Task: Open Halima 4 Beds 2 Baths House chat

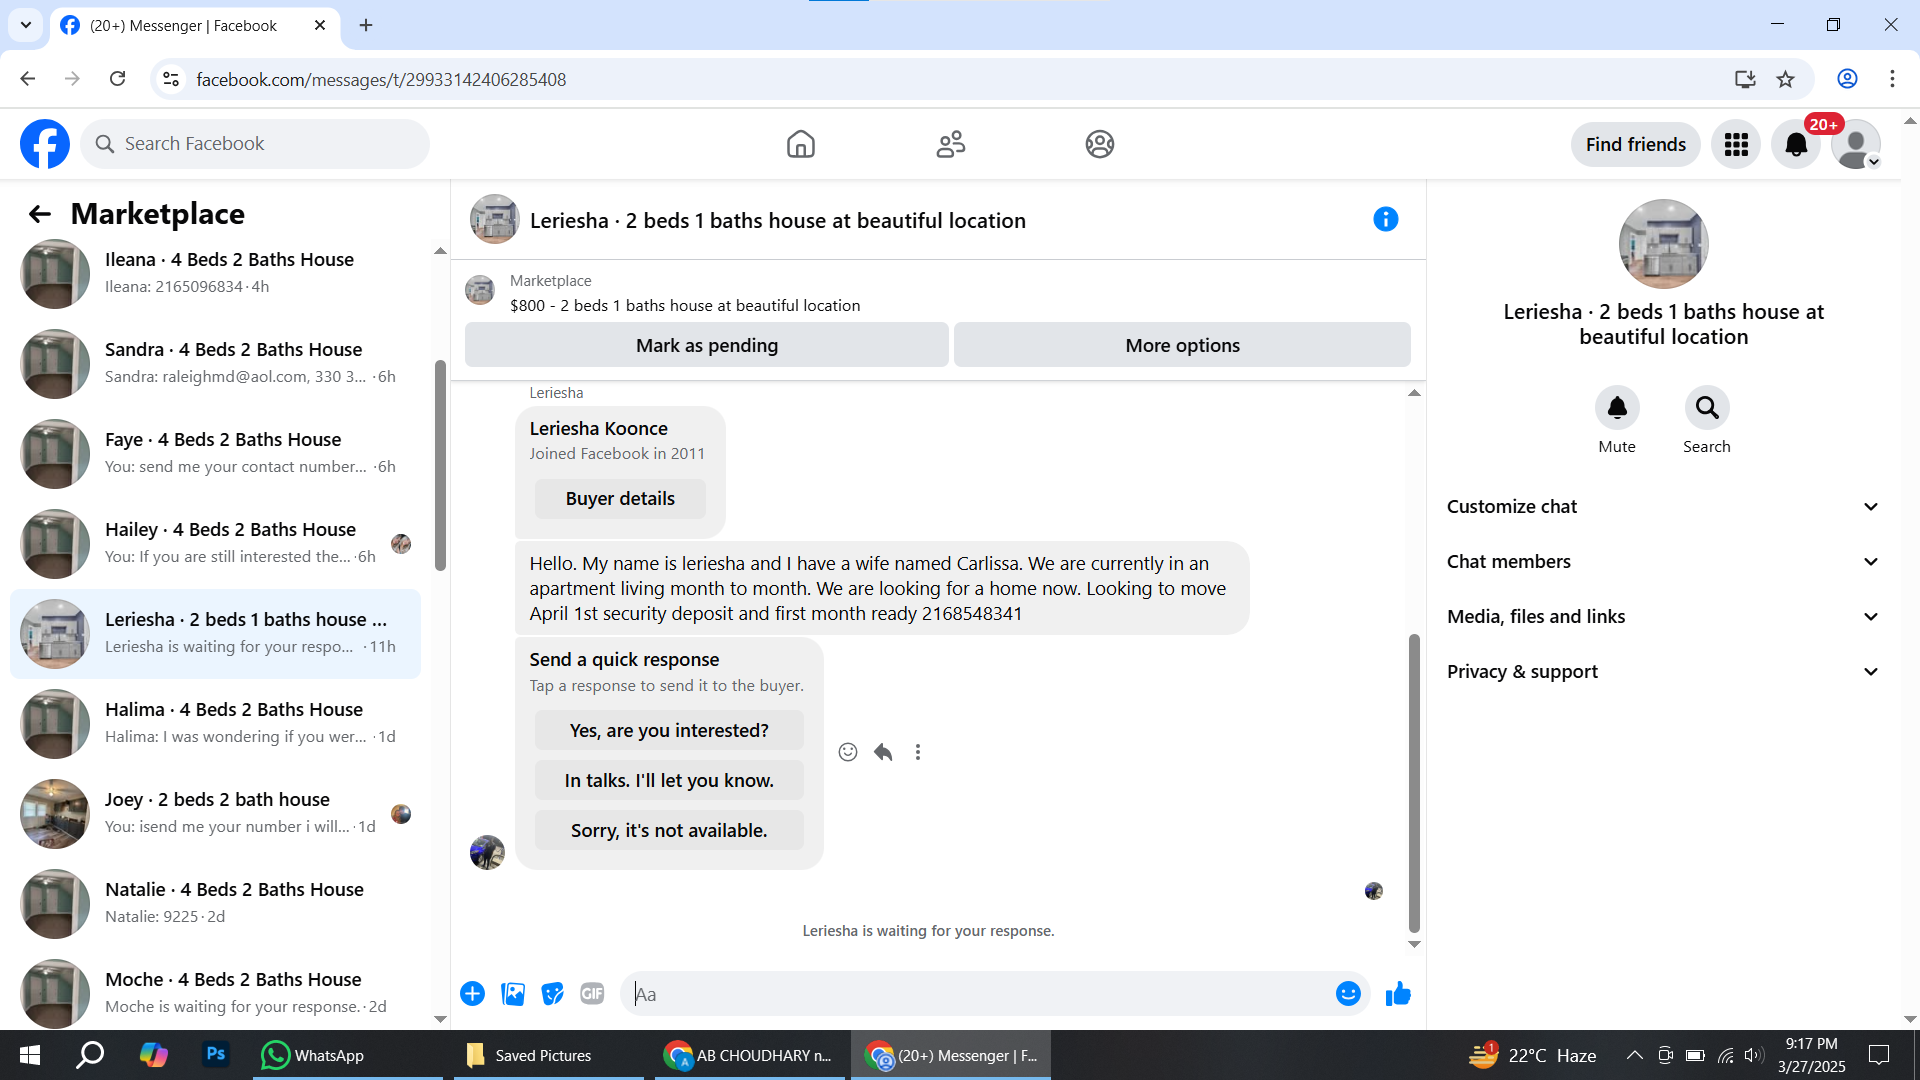Action: [x=215, y=723]
